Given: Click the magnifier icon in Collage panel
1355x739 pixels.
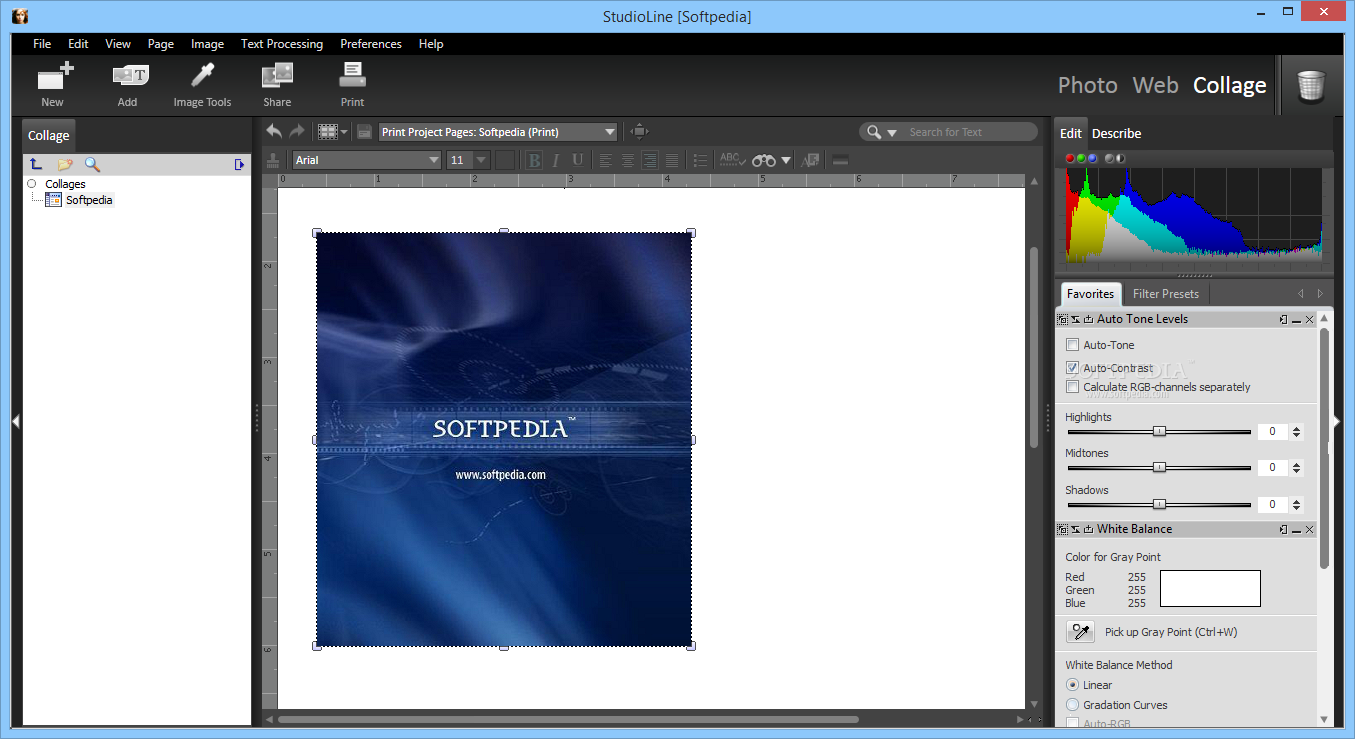Looking at the screenshot, I should pyautogui.click(x=92, y=164).
